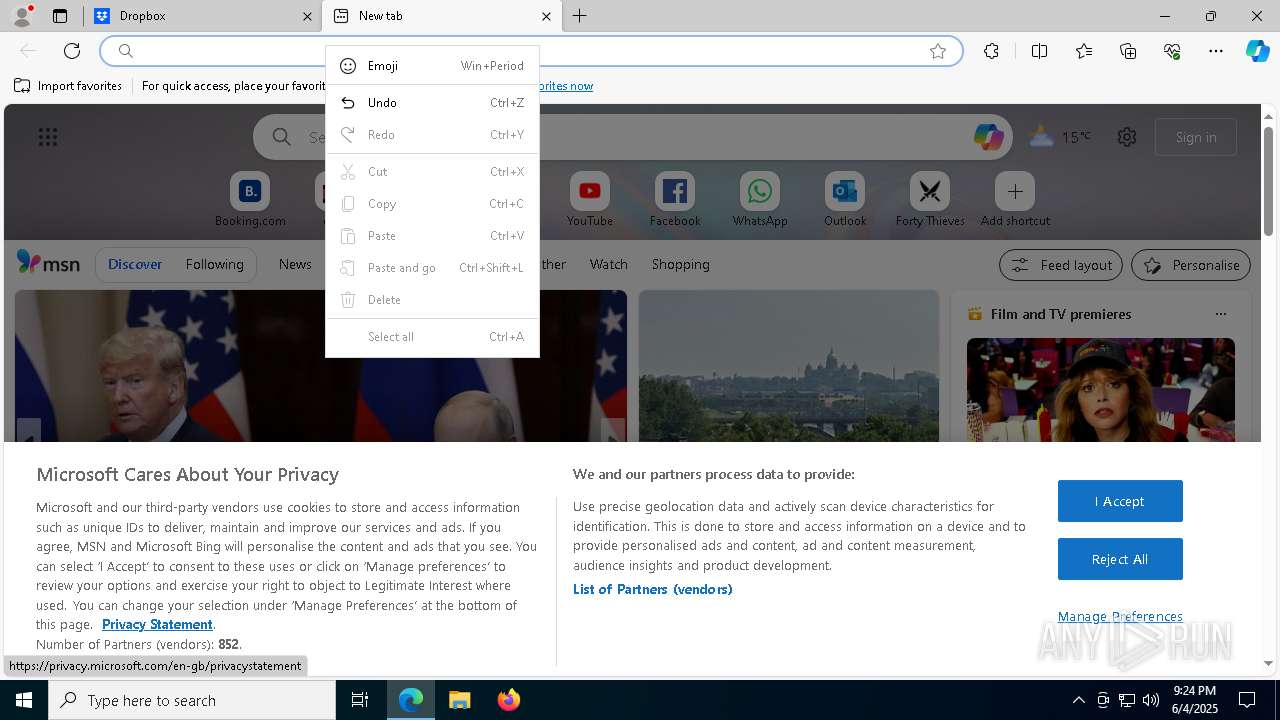Toggle the Split screen icon
This screenshot has width=1280, height=720.
(x=1039, y=51)
